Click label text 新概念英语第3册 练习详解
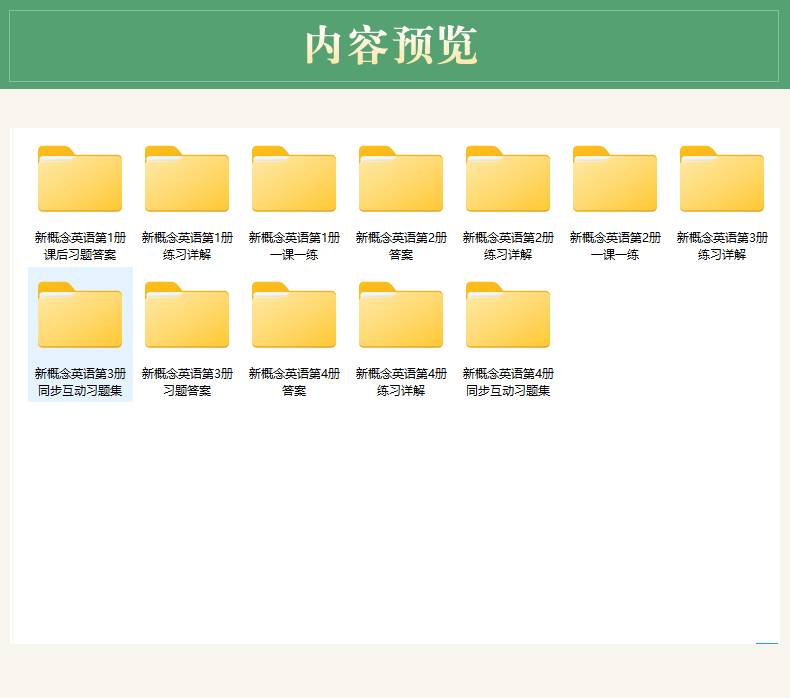The height and width of the screenshot is (698, 790). [x=722, y=246]
